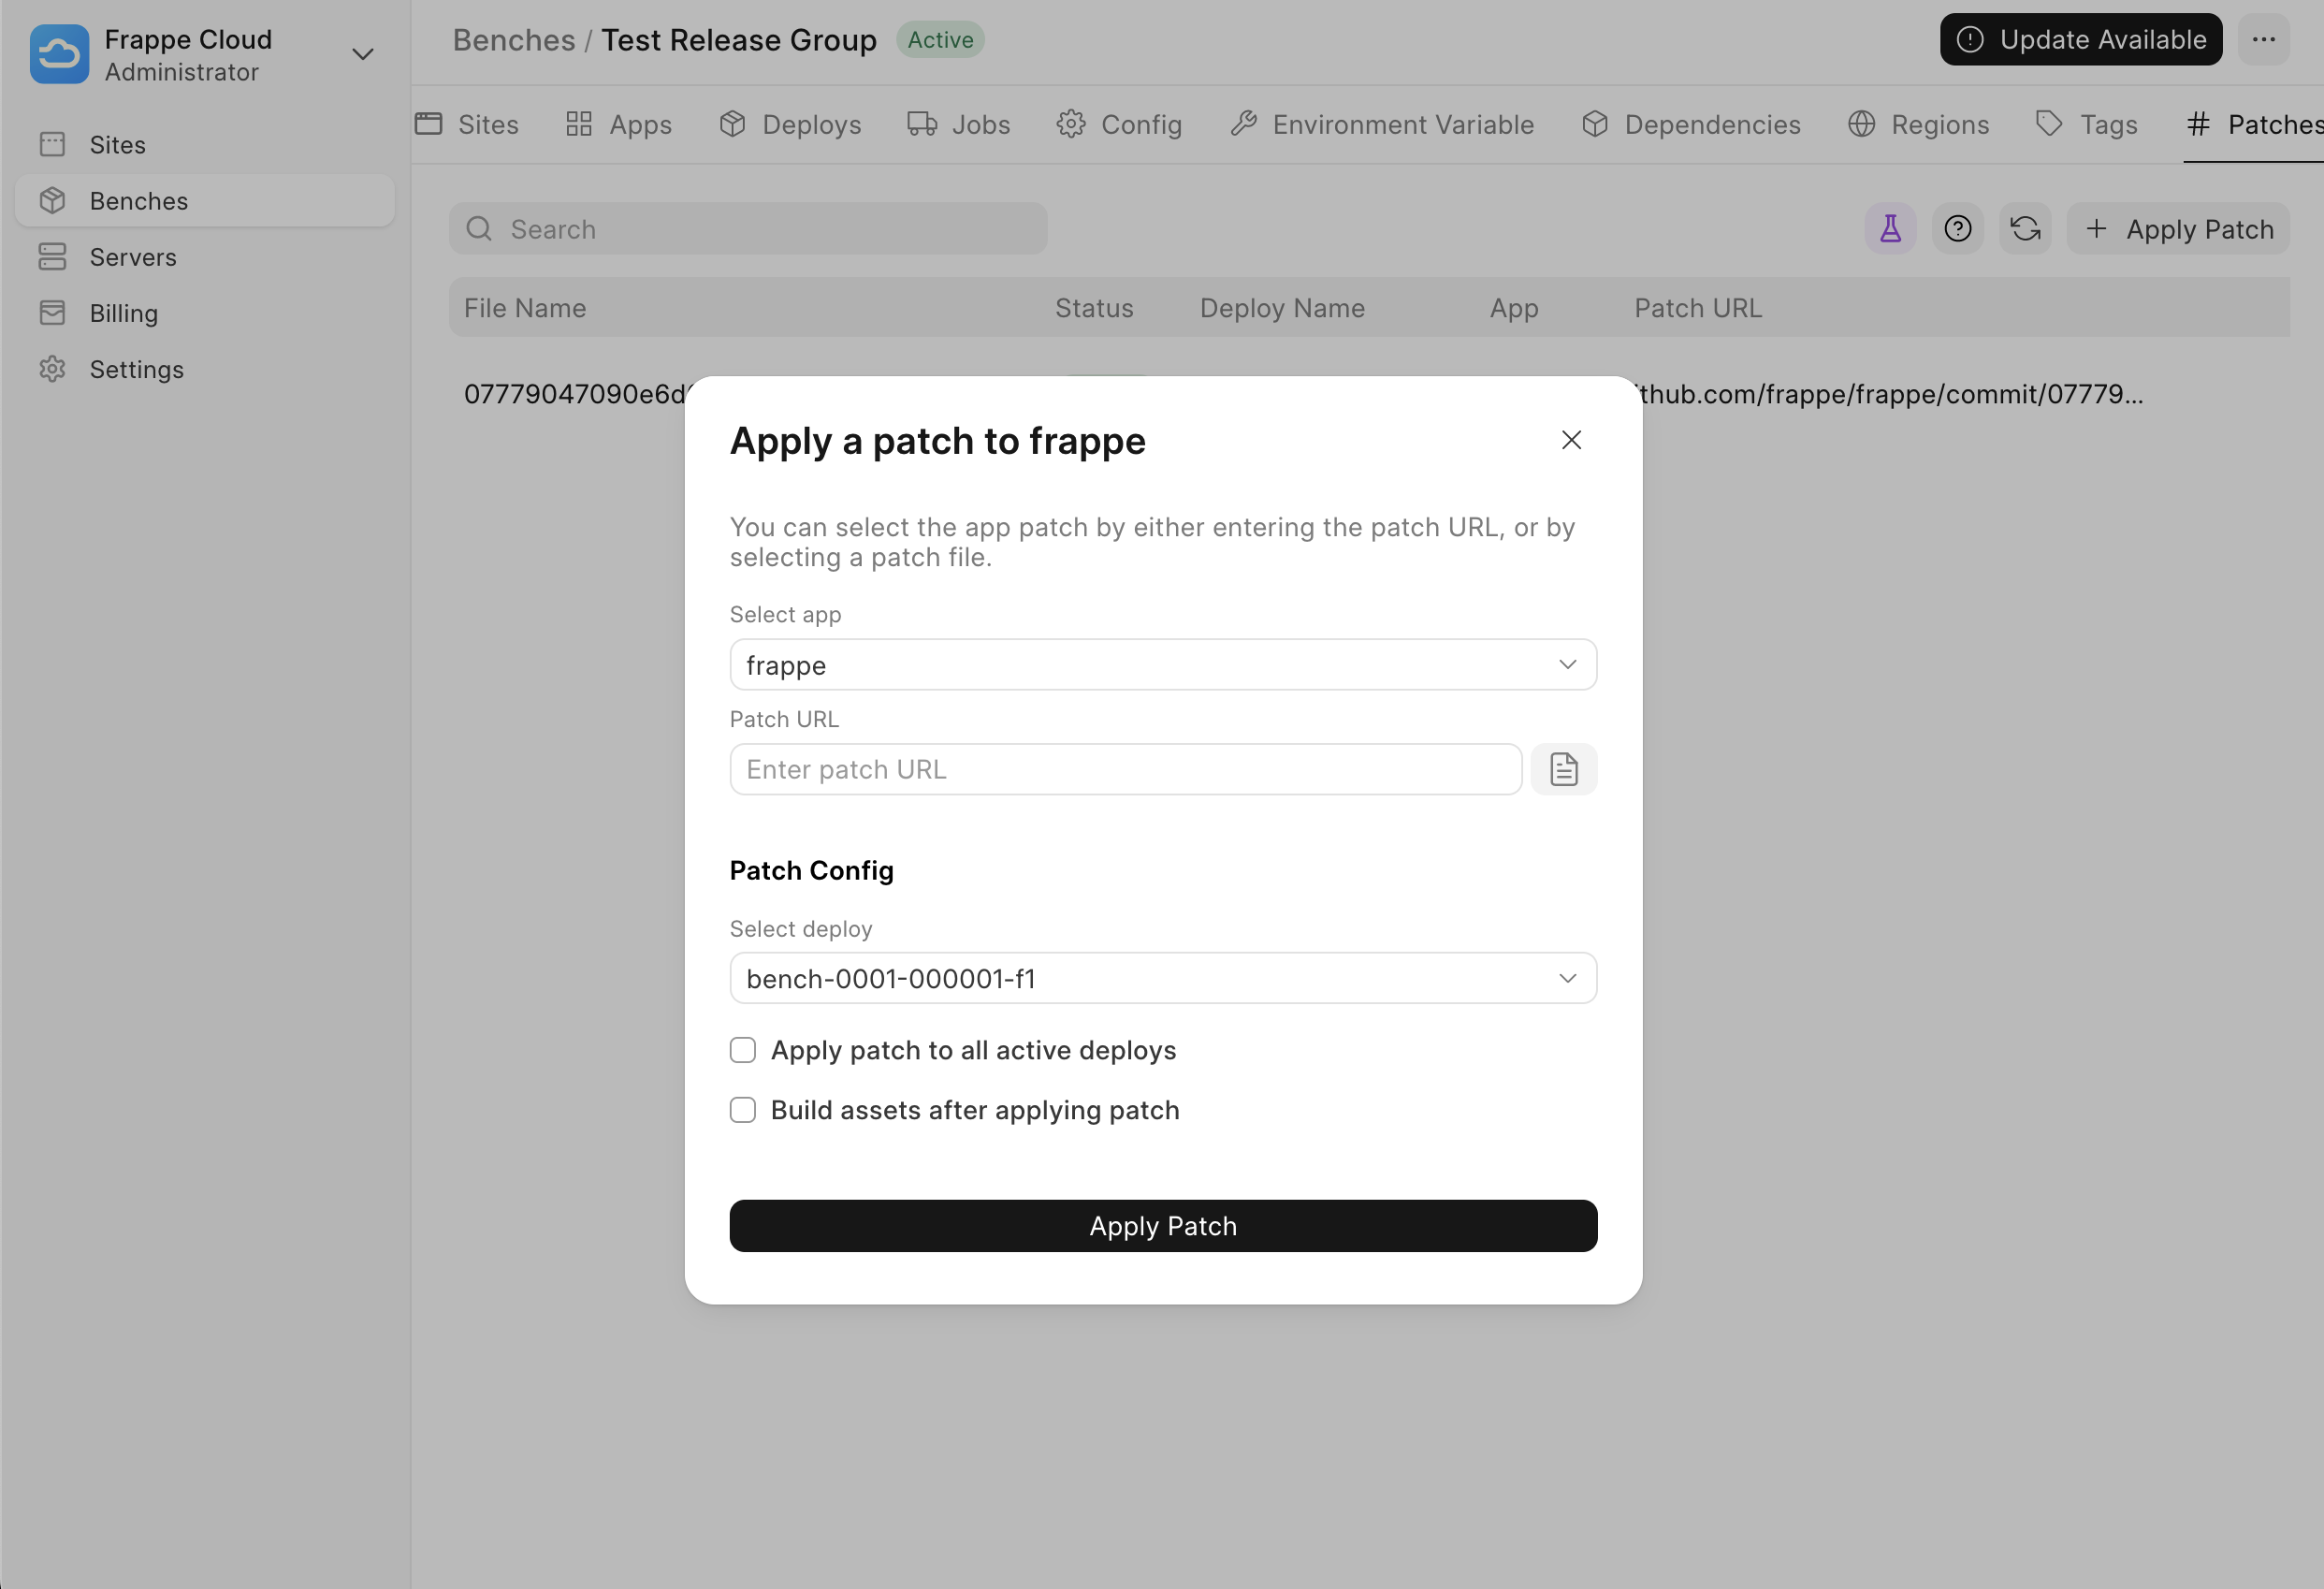Click the black Apply Patch button

[x=1162, y=1226]
